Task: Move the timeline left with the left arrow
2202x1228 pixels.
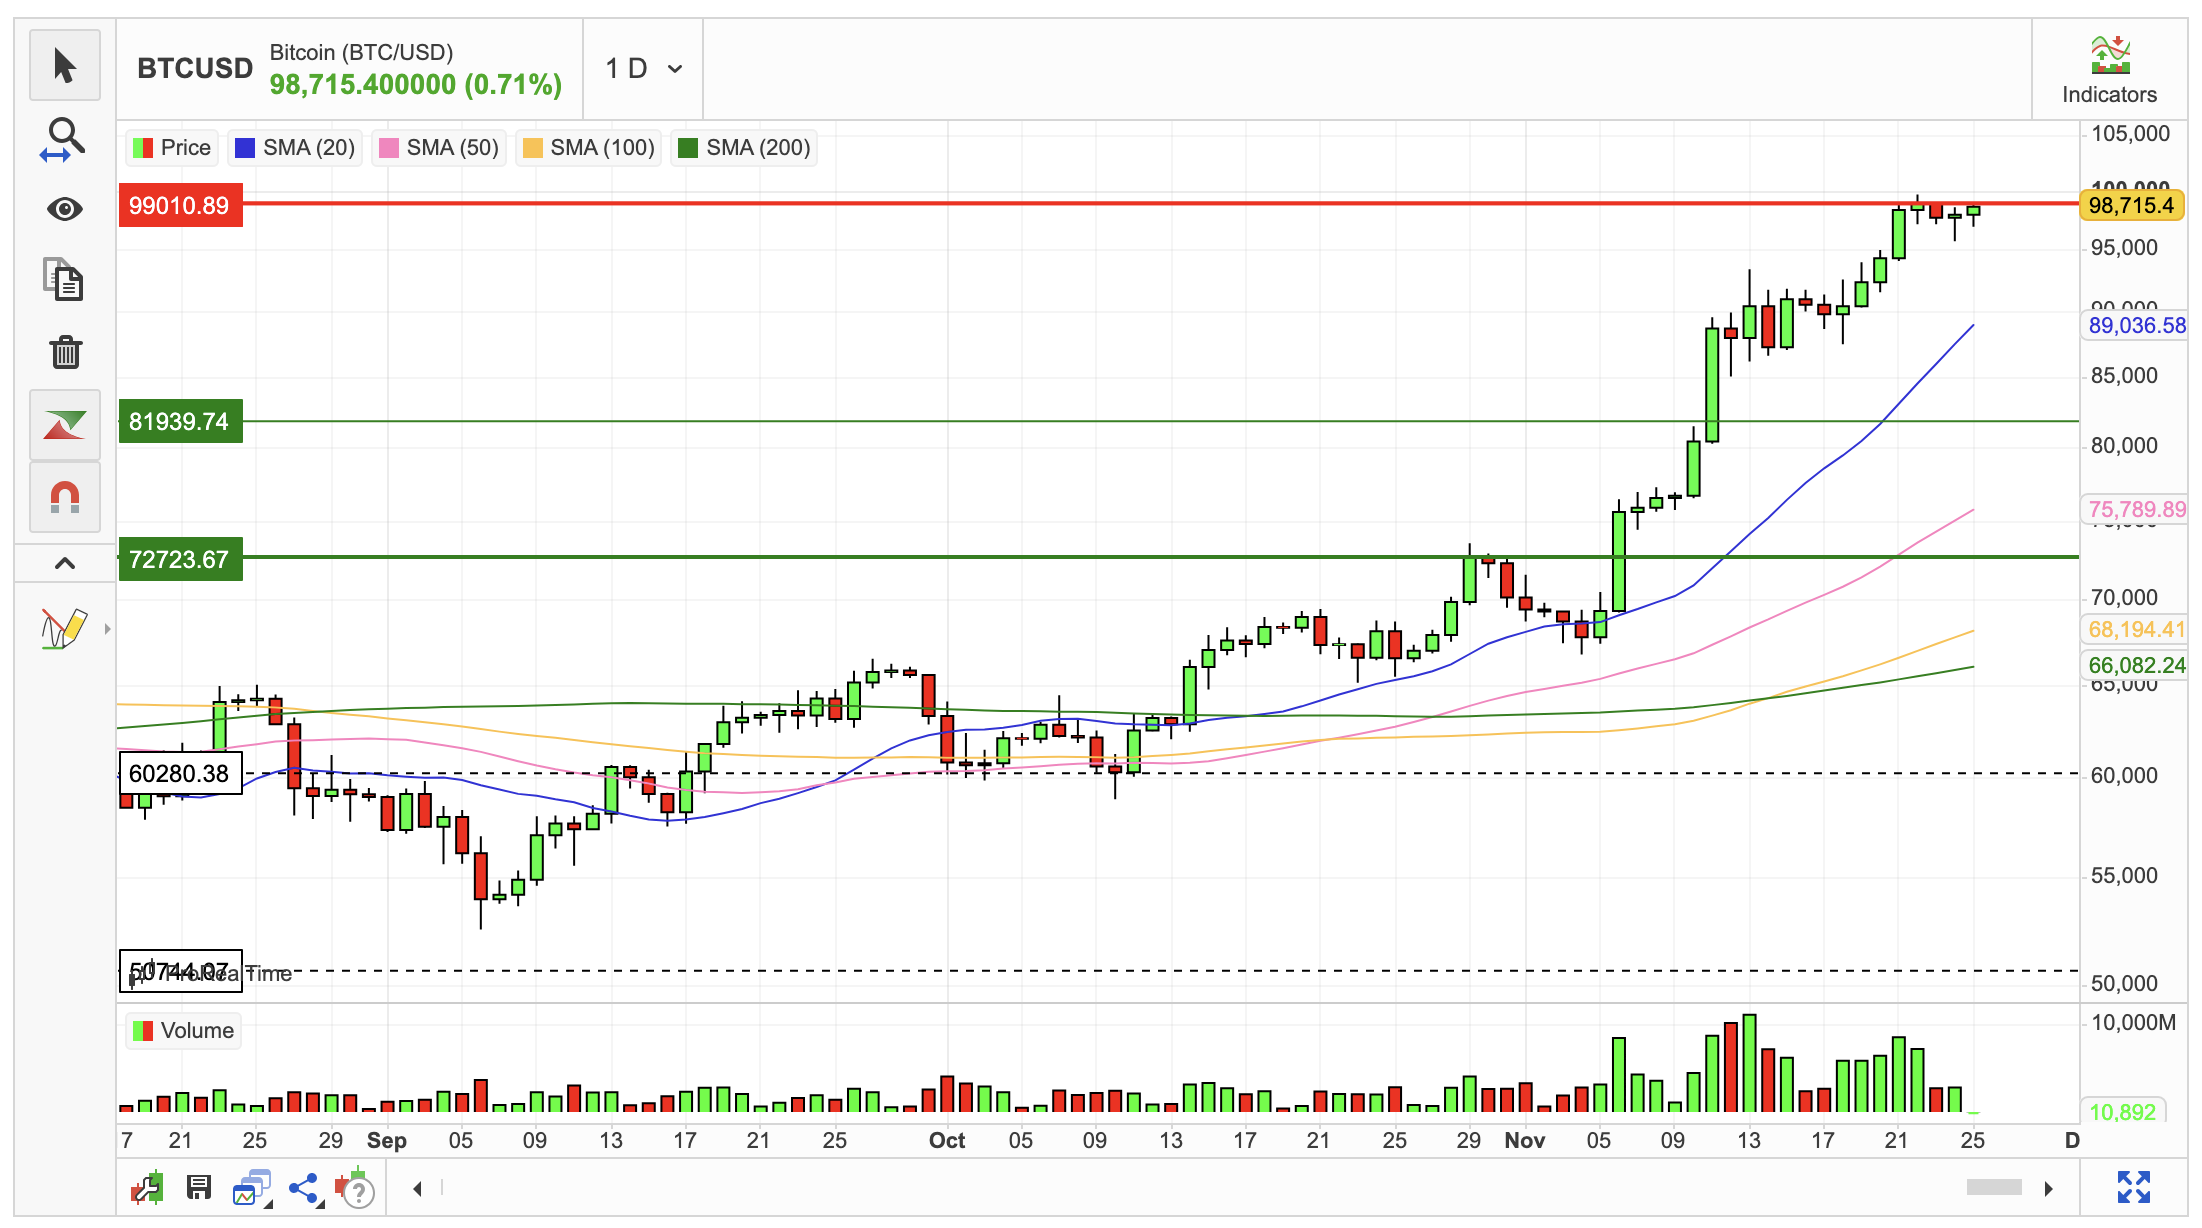Action: pos(418,1188)
